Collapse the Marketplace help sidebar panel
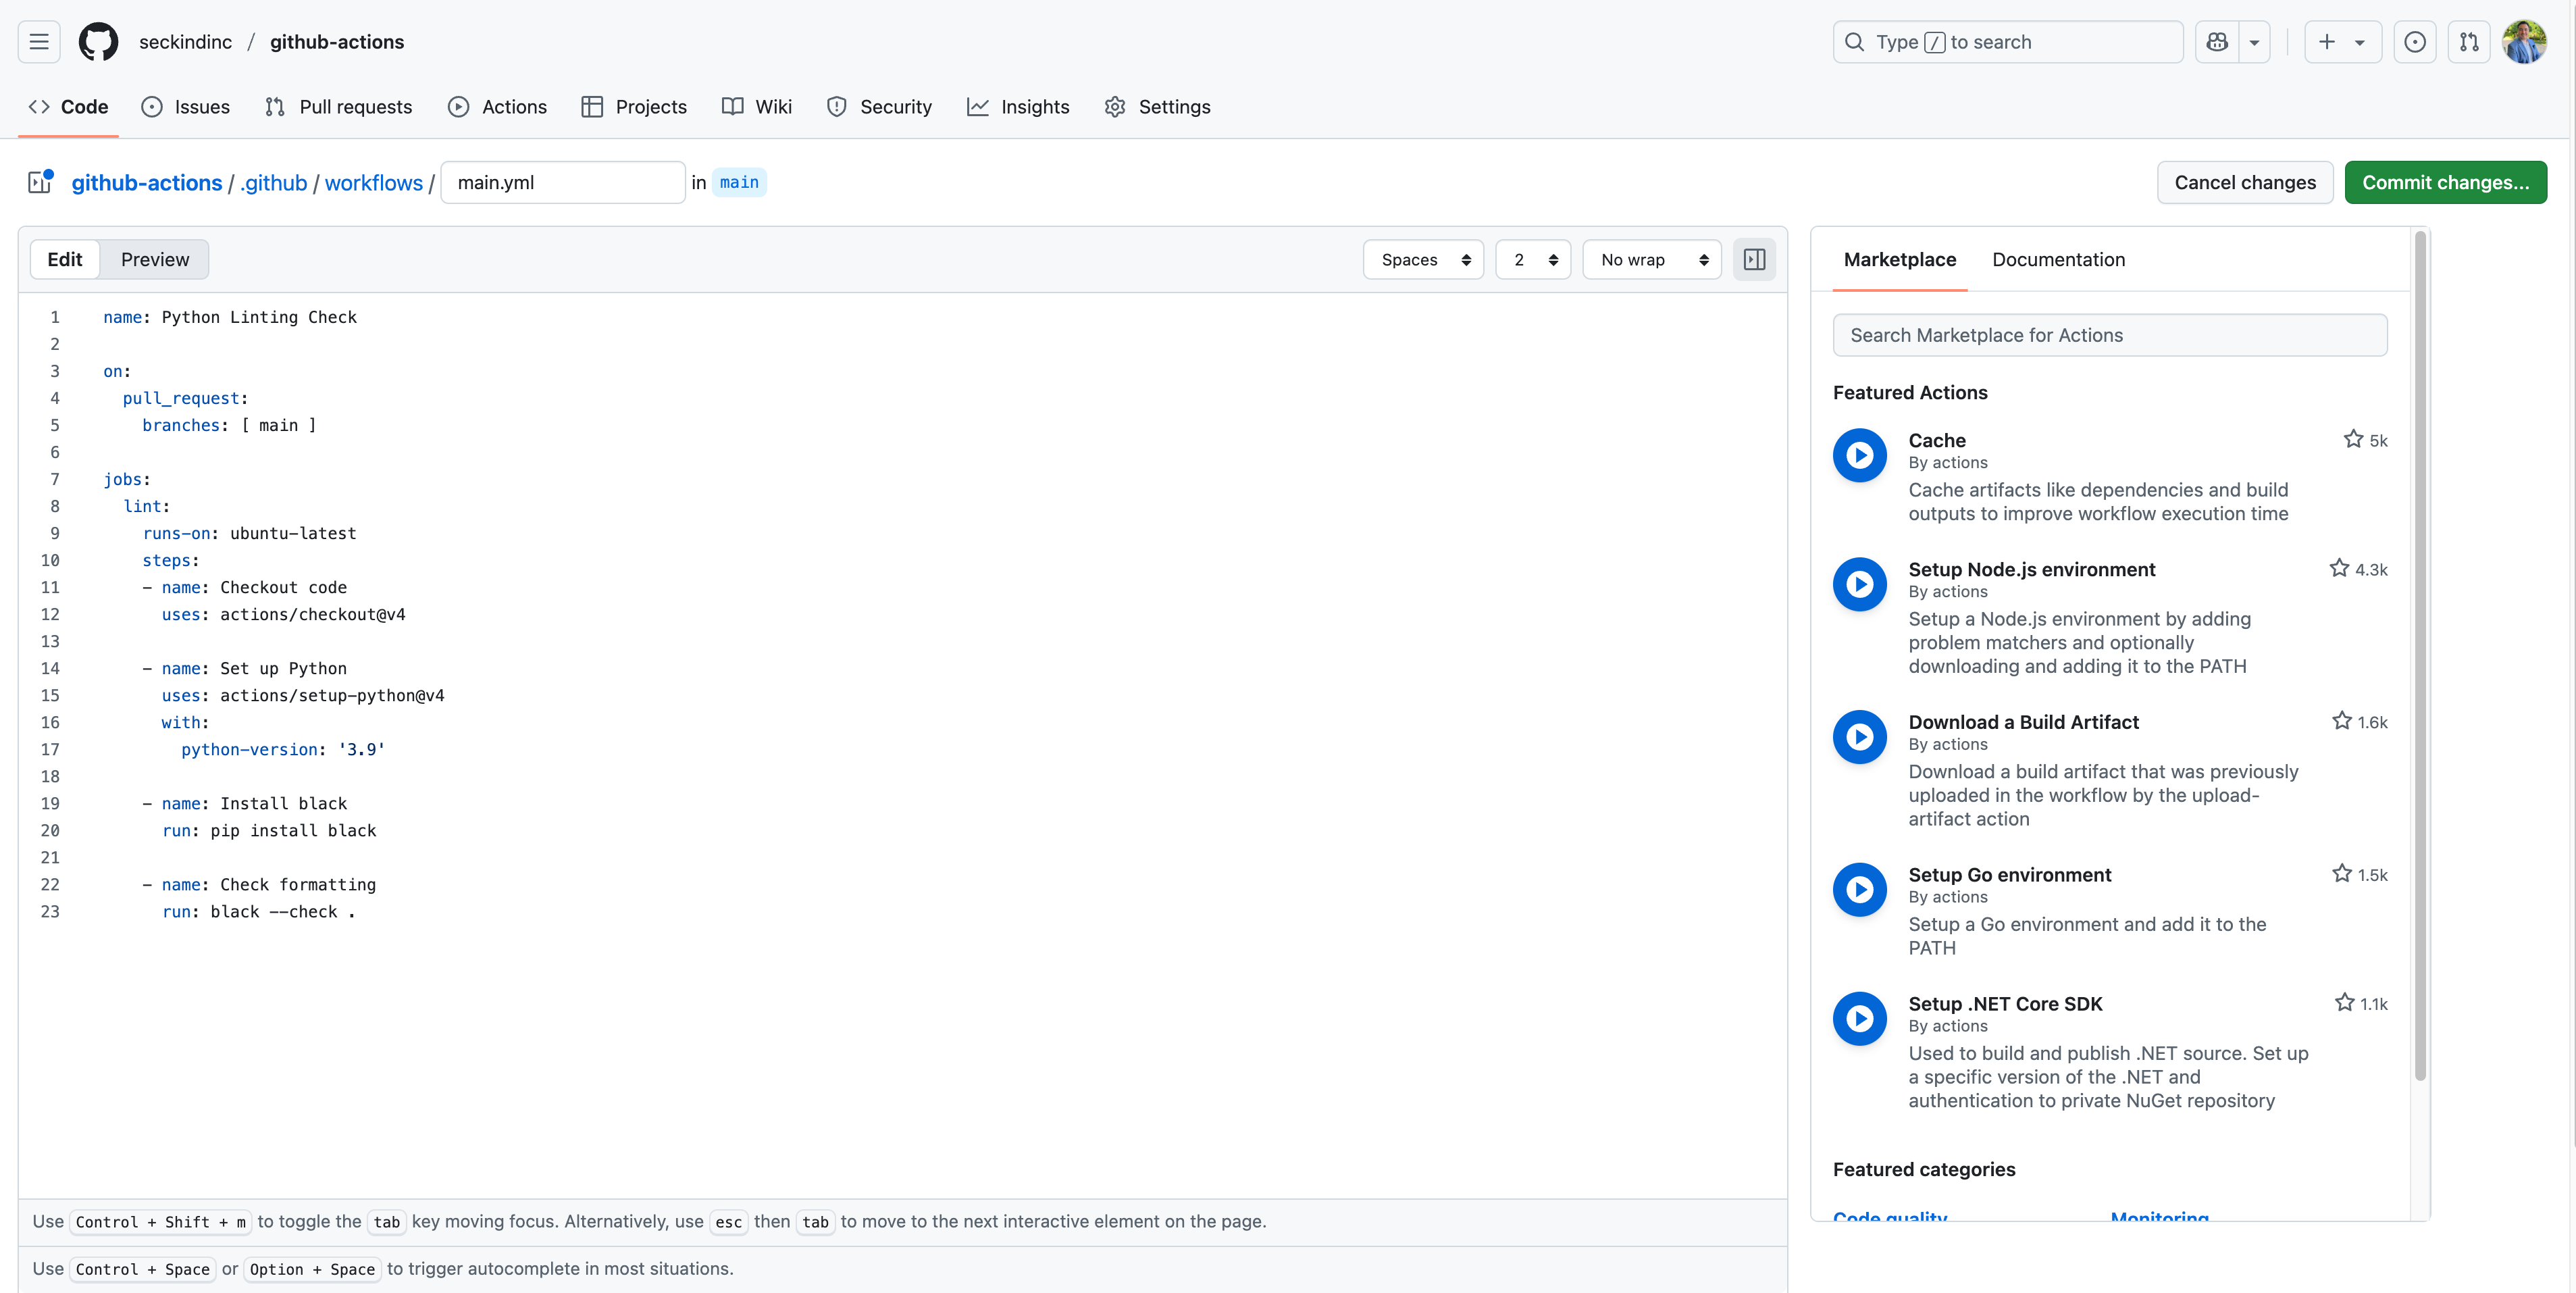 [1754, 260]
